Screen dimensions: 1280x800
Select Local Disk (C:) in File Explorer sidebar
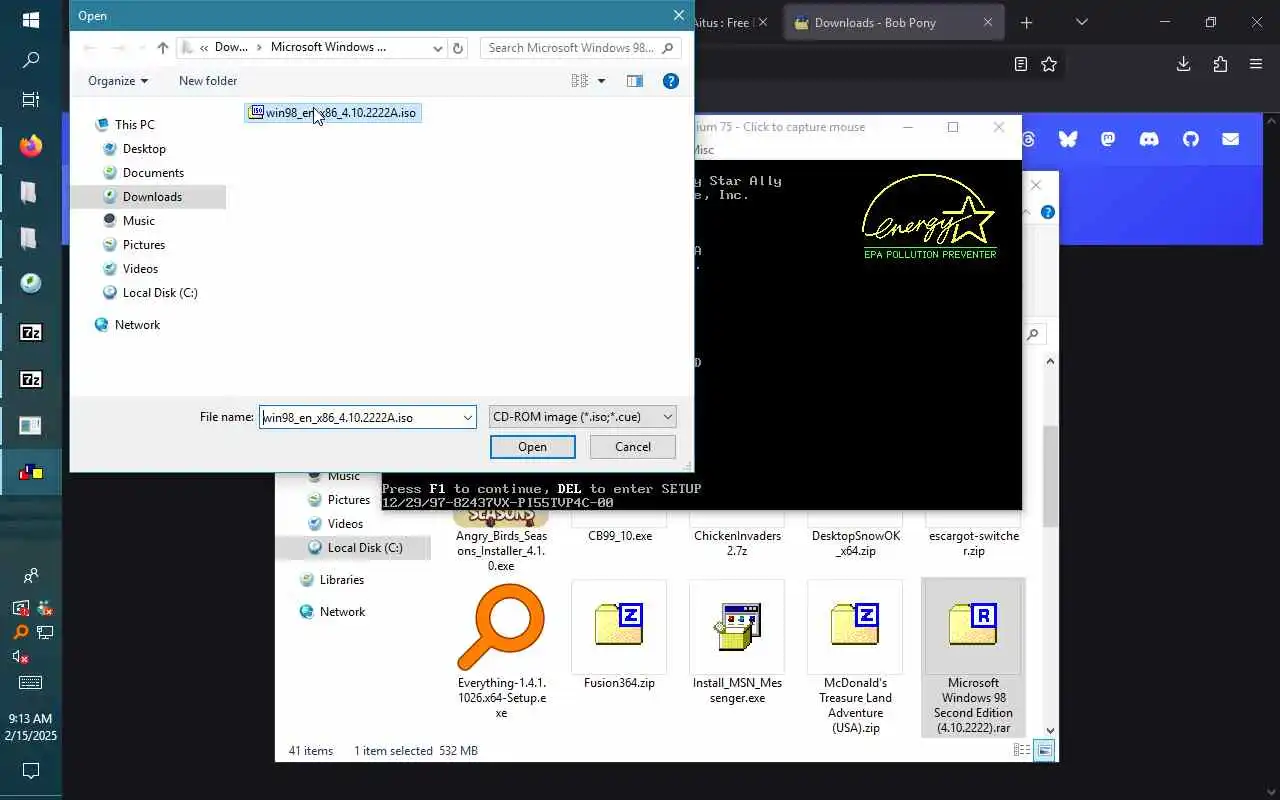(x=365, y=548)
